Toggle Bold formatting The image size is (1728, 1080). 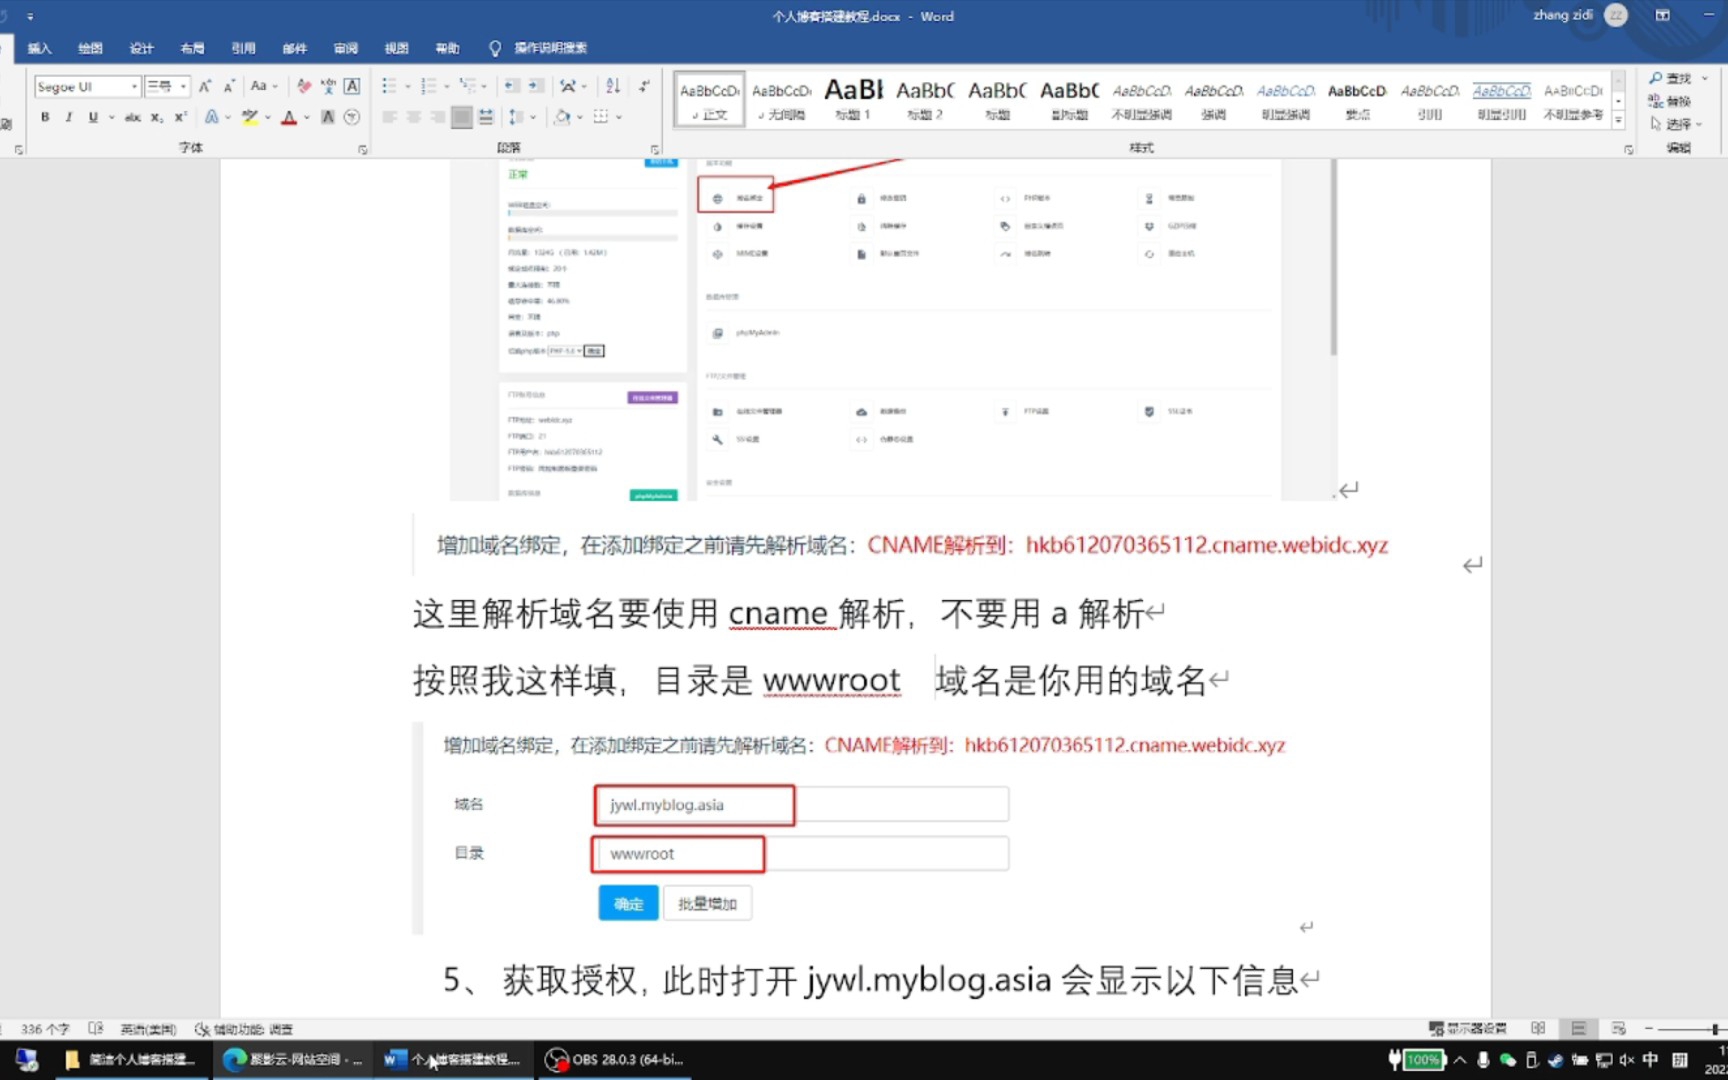(x=45, y=117)
